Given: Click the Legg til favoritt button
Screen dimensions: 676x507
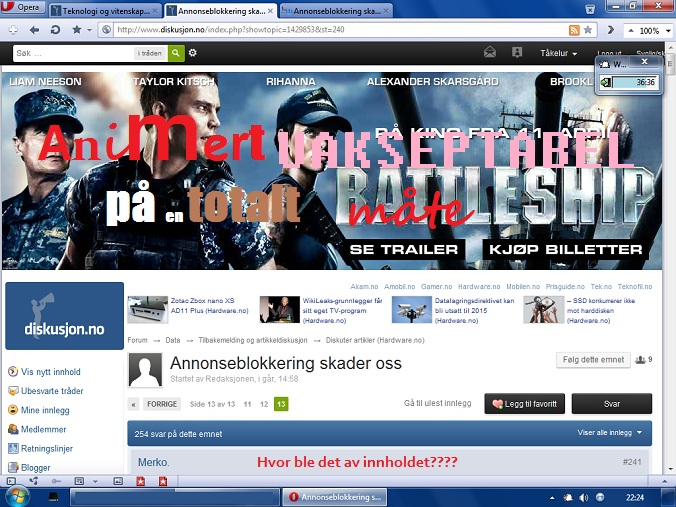Looking at the screenshot, I should [x=525, y=404].
